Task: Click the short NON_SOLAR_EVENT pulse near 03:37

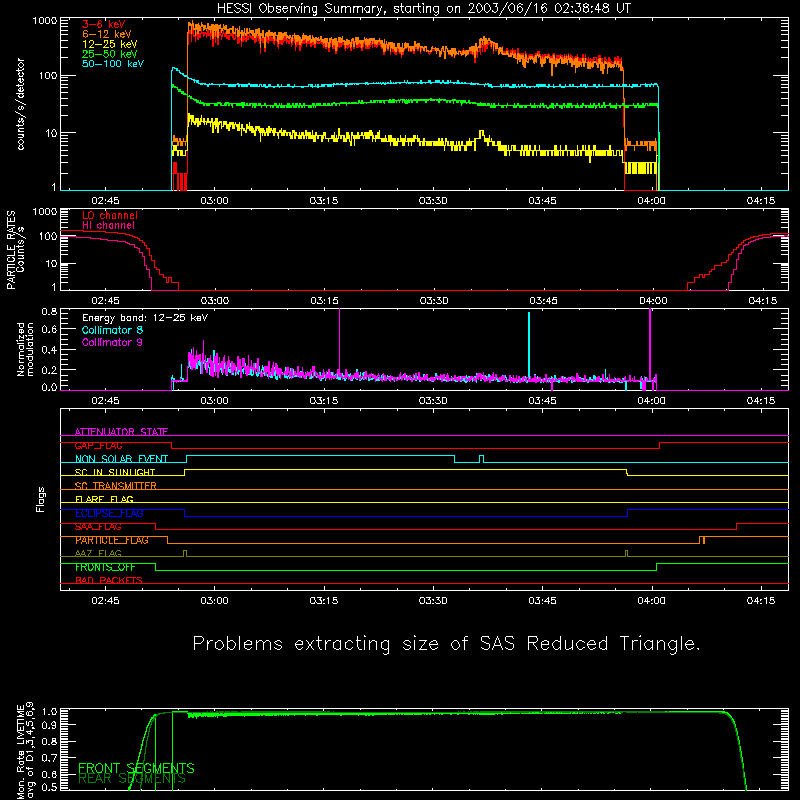Action: [482, 459]
